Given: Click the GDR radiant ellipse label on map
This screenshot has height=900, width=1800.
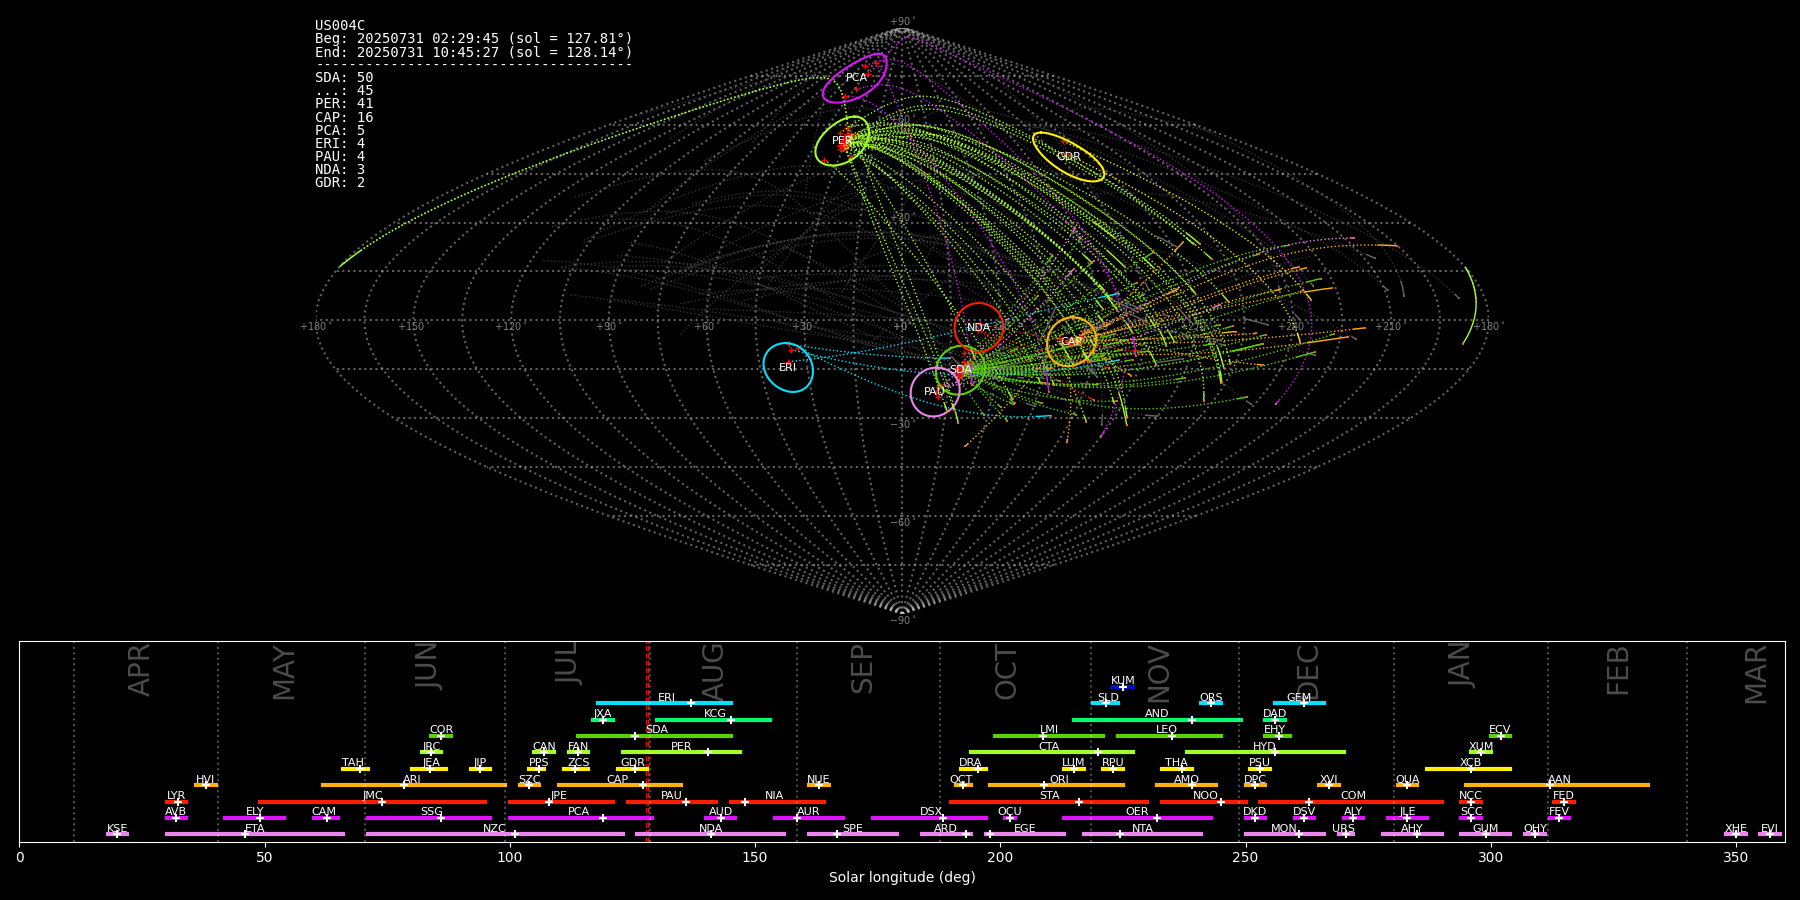Looking at the screenshot, I should click(1069, 157).
